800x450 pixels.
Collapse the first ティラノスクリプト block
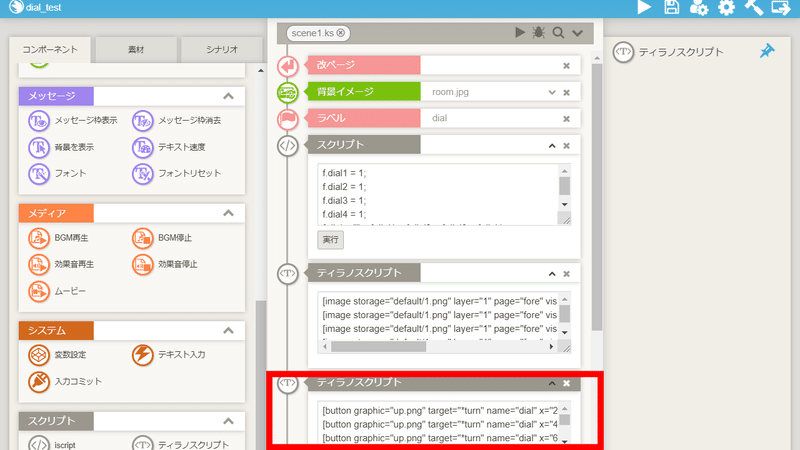pos(552,274)
